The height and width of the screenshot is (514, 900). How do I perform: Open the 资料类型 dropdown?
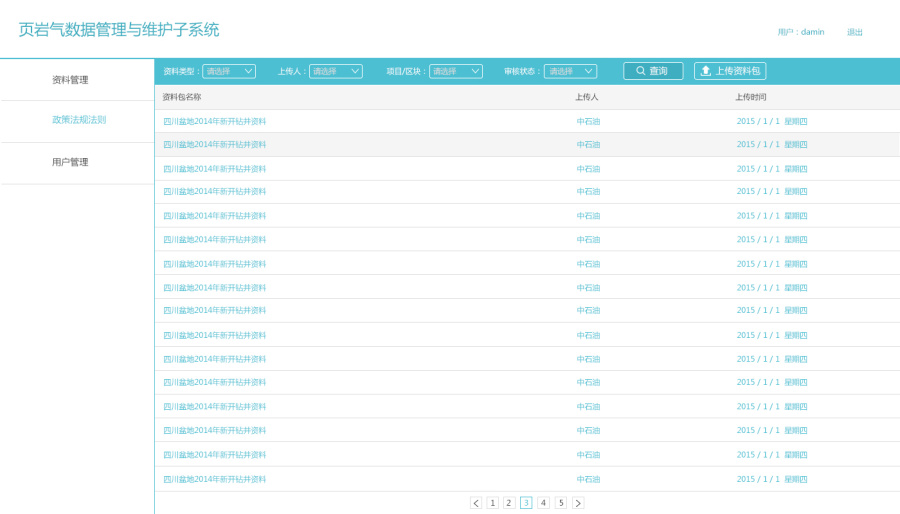[x=229, y=71]
